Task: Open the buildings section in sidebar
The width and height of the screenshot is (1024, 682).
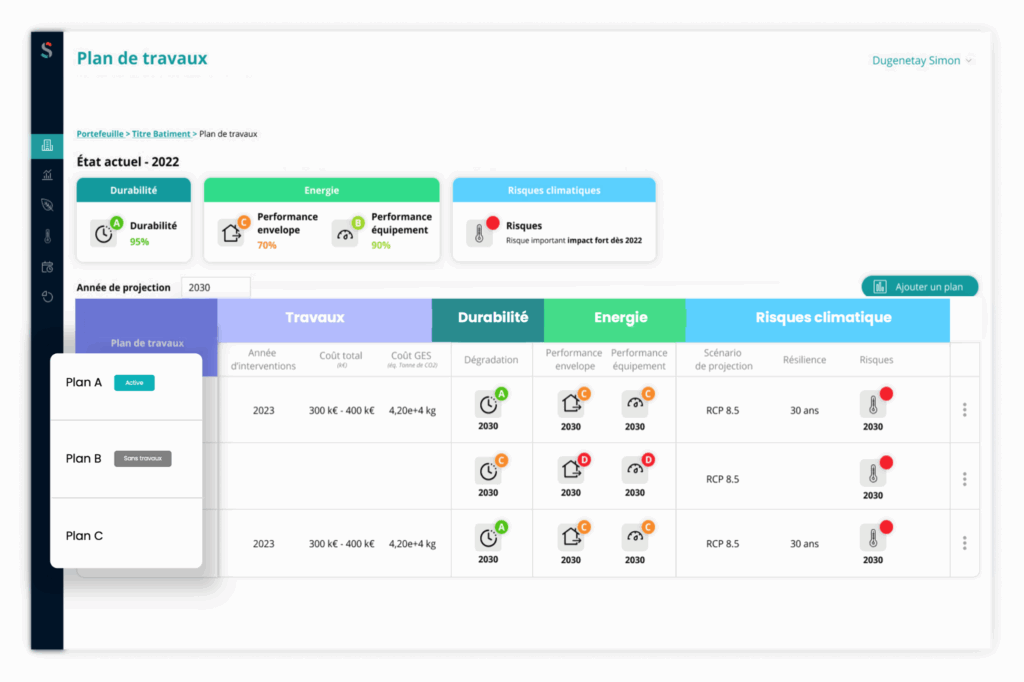Action: pyautogui.click(x=47, y=146)
